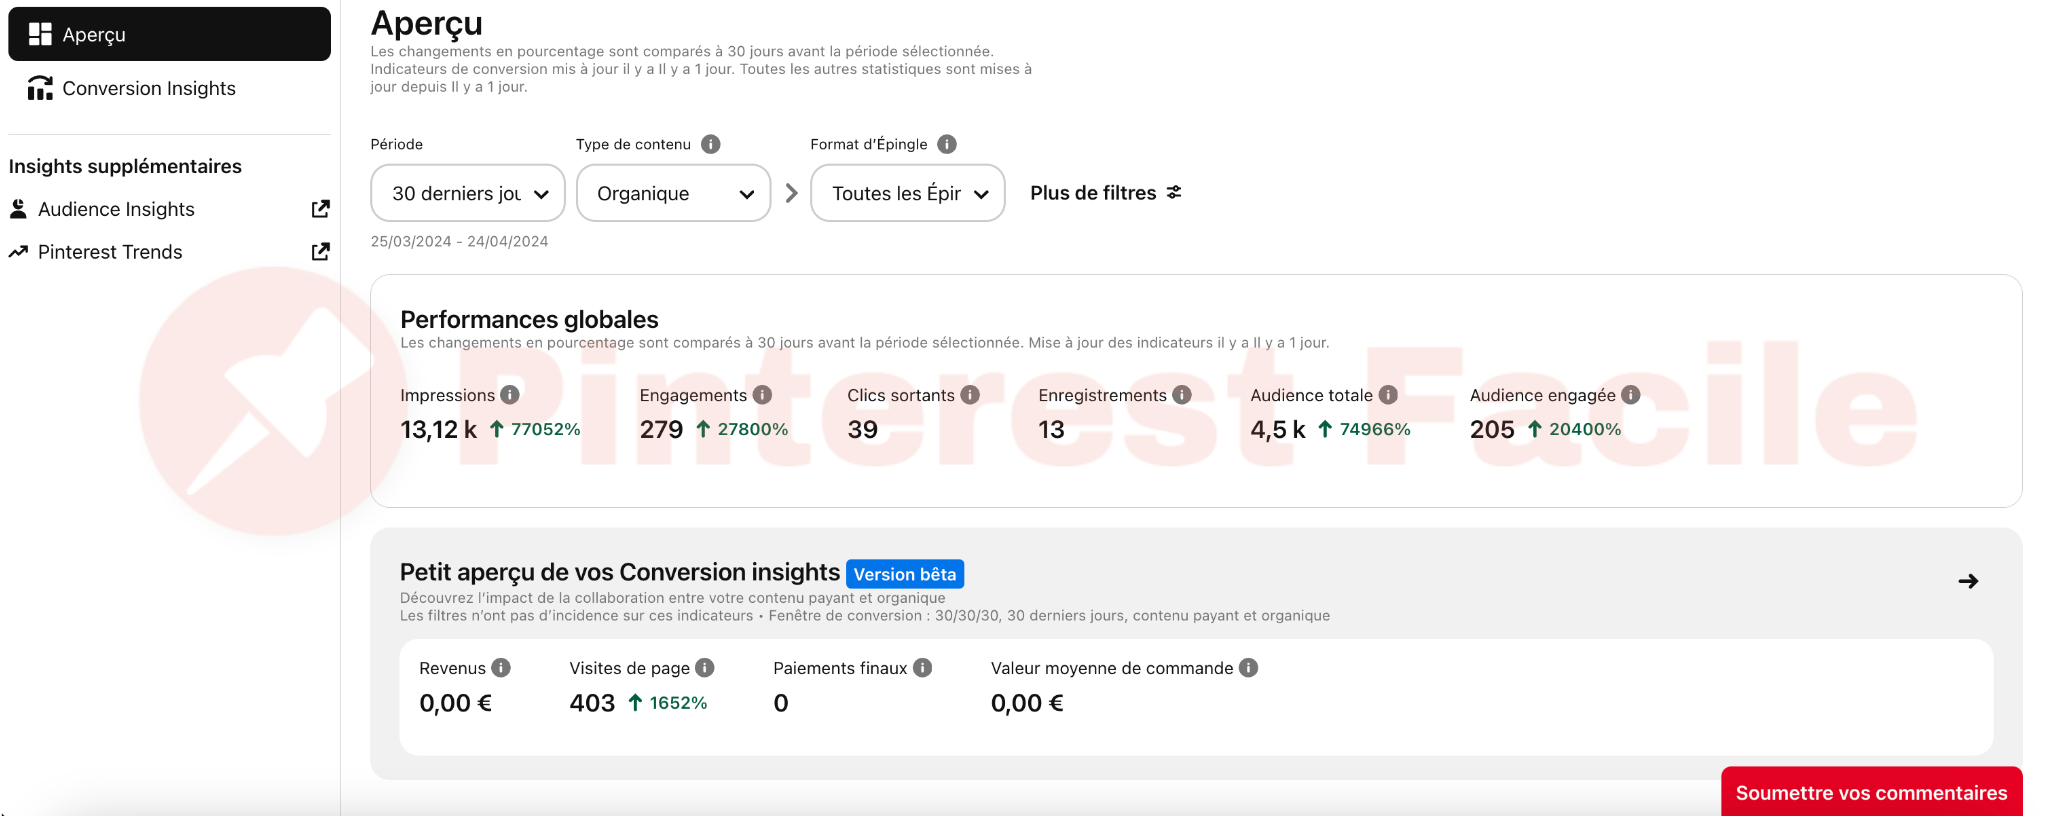The width and height of the screenshot is (2048, 816).
Task: Click the Paiements finaux value 0
Action: [x=781, y=703]
